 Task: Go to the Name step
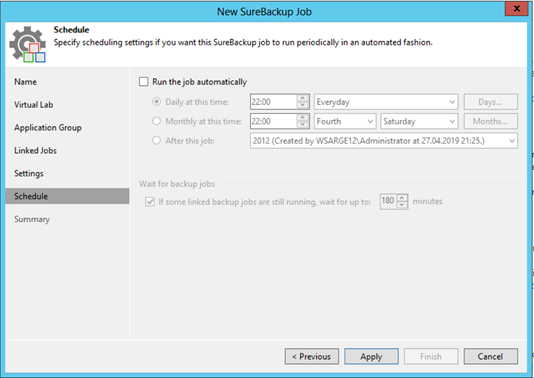coord(26,82)
